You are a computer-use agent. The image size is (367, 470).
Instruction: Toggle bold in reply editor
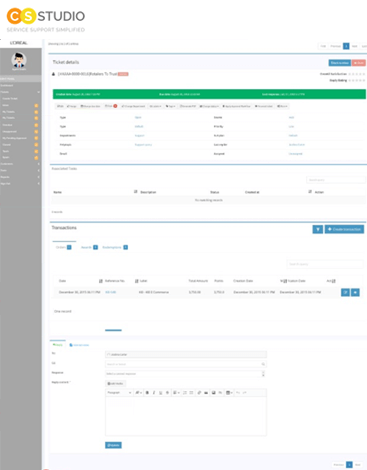pyautogui.click(x=147, y=393)
